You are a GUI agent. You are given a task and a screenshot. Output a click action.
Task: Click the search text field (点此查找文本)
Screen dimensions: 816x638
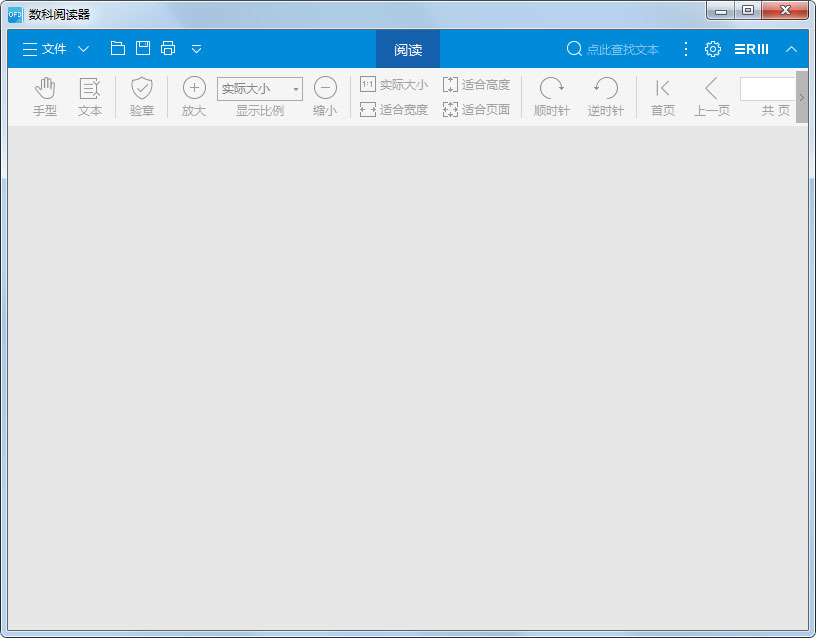(x=622, y=49)
